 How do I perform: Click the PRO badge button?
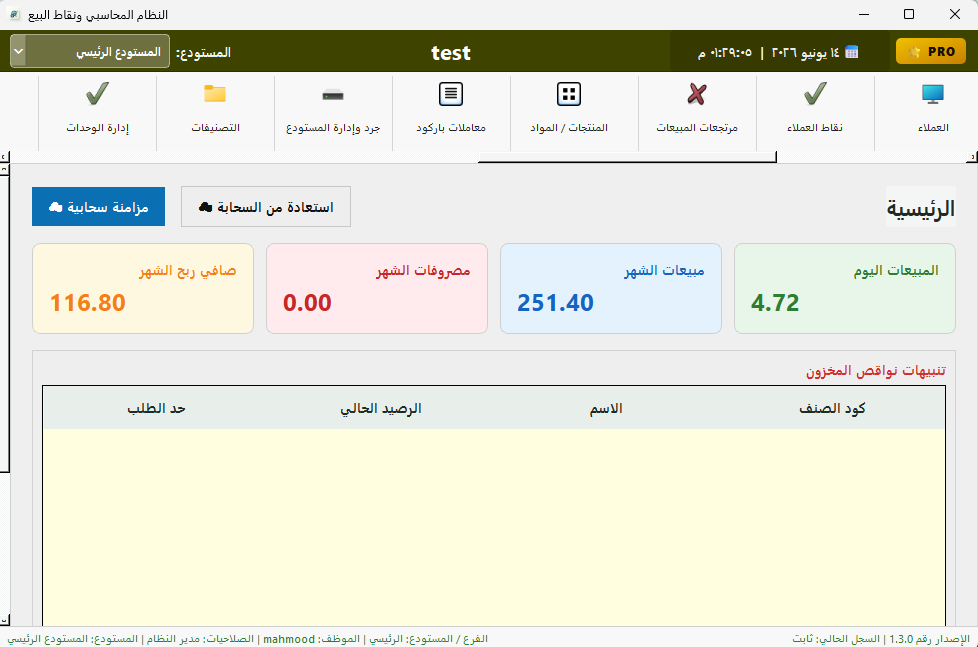tap(931, 51)
